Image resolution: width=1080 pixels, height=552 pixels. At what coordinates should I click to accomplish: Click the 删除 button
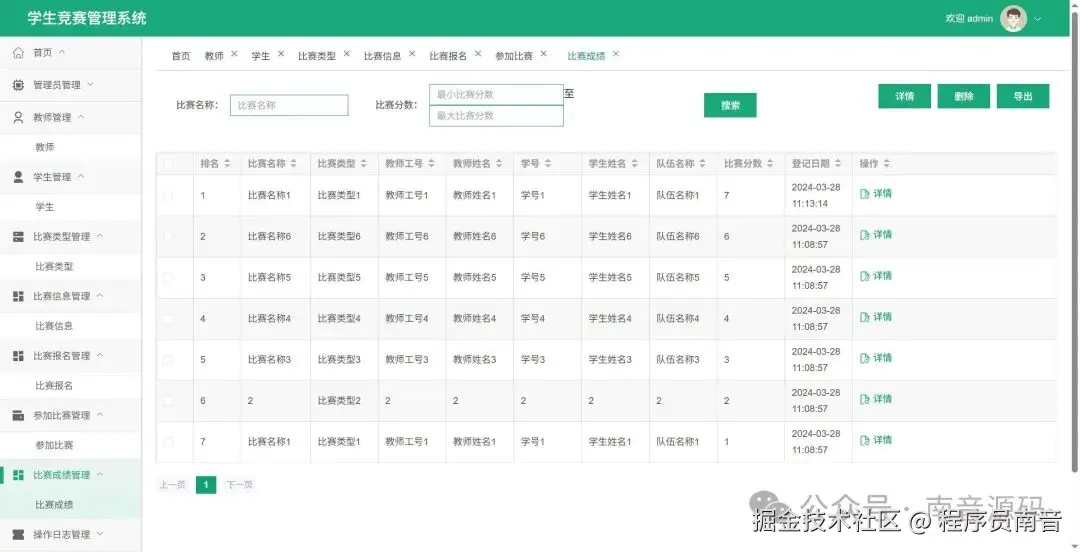click(964, 96)
